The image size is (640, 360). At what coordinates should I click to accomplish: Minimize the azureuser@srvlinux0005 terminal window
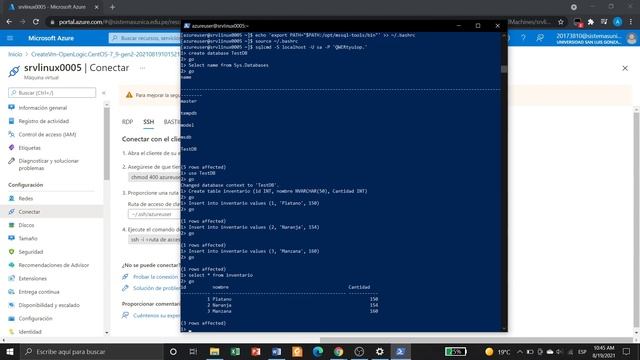[x=459, y=26]
